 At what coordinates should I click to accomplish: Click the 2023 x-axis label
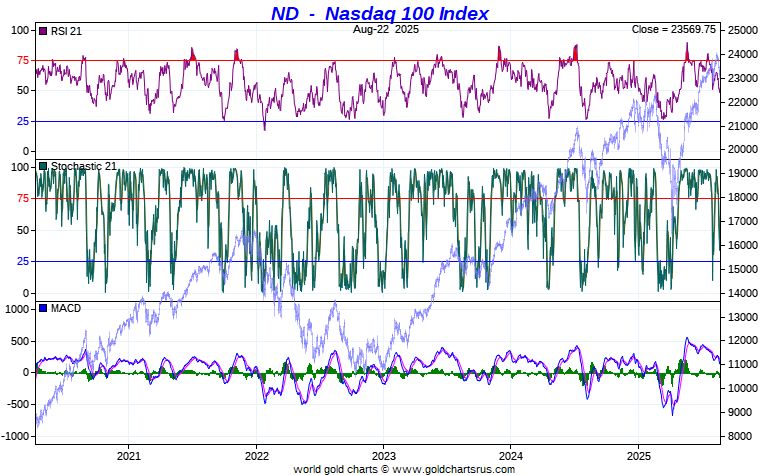(383, 456)
